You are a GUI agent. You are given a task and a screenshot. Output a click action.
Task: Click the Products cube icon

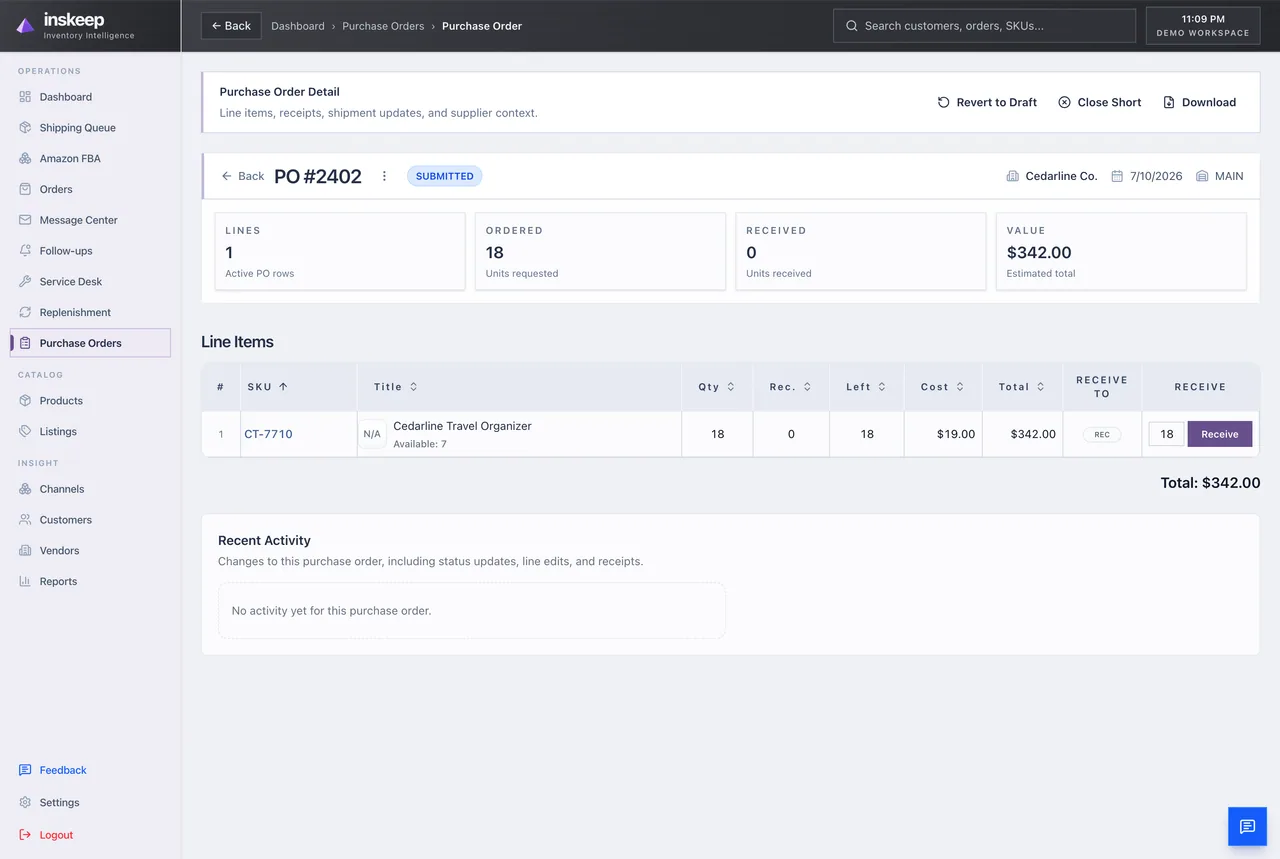(x=25, y=401)
